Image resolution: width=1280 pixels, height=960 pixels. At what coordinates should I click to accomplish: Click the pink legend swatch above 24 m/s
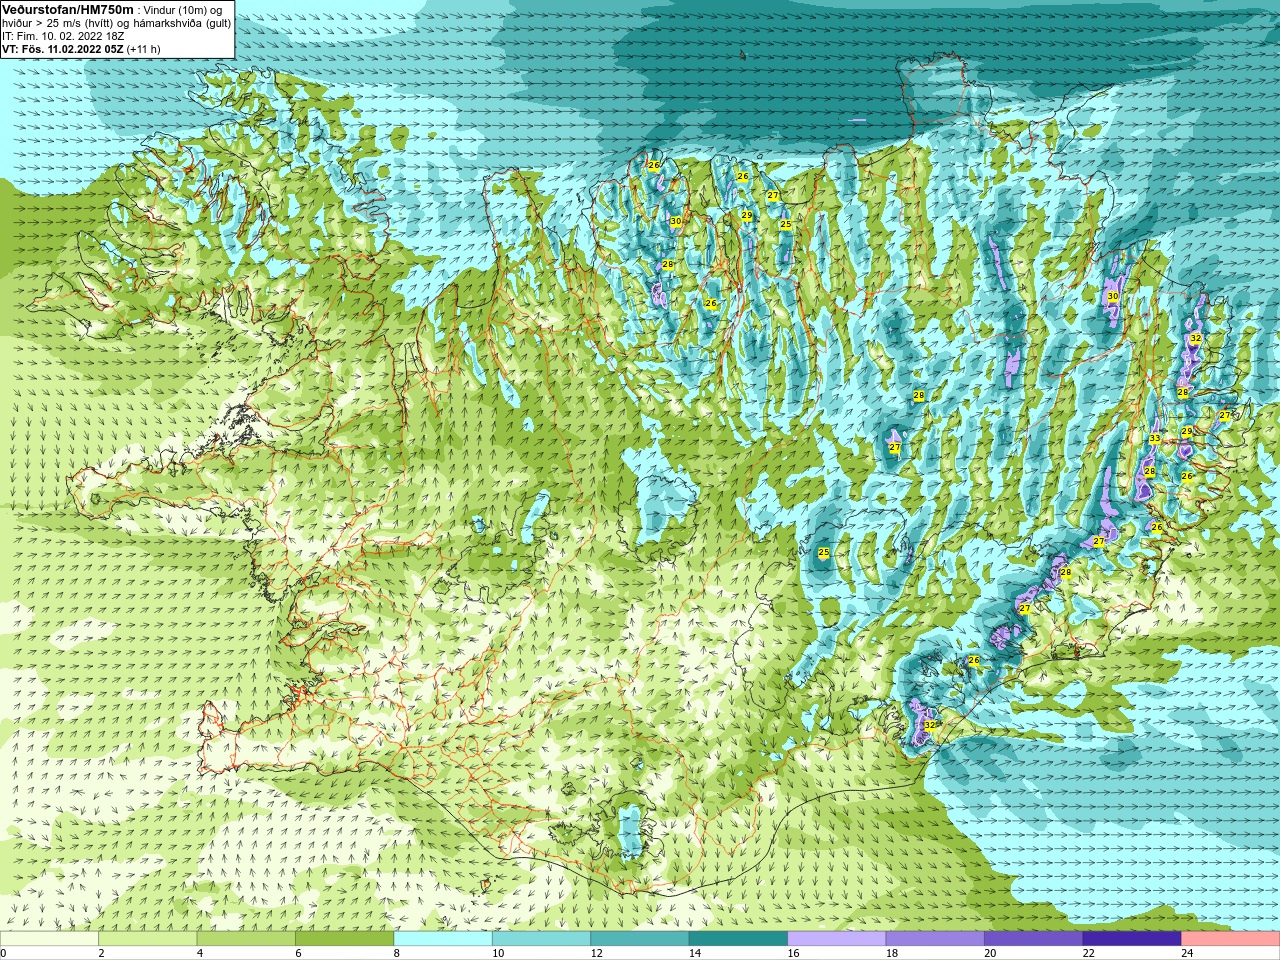click(1231, 939)
